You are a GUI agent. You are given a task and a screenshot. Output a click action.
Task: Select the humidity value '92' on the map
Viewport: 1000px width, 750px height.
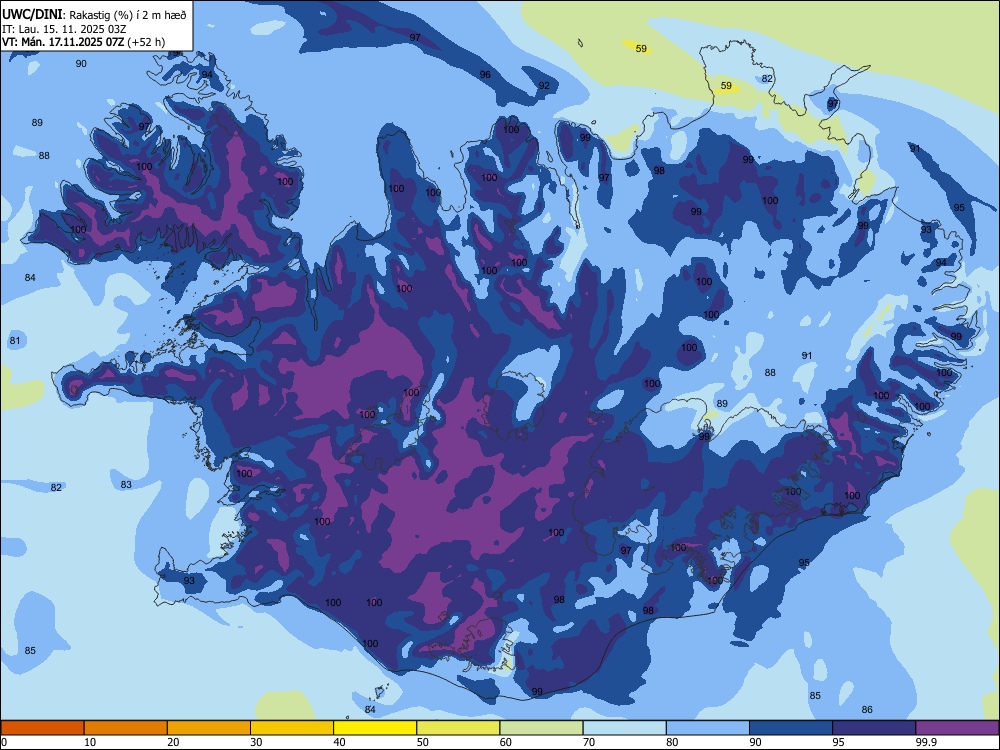click(x=544, y=85)
